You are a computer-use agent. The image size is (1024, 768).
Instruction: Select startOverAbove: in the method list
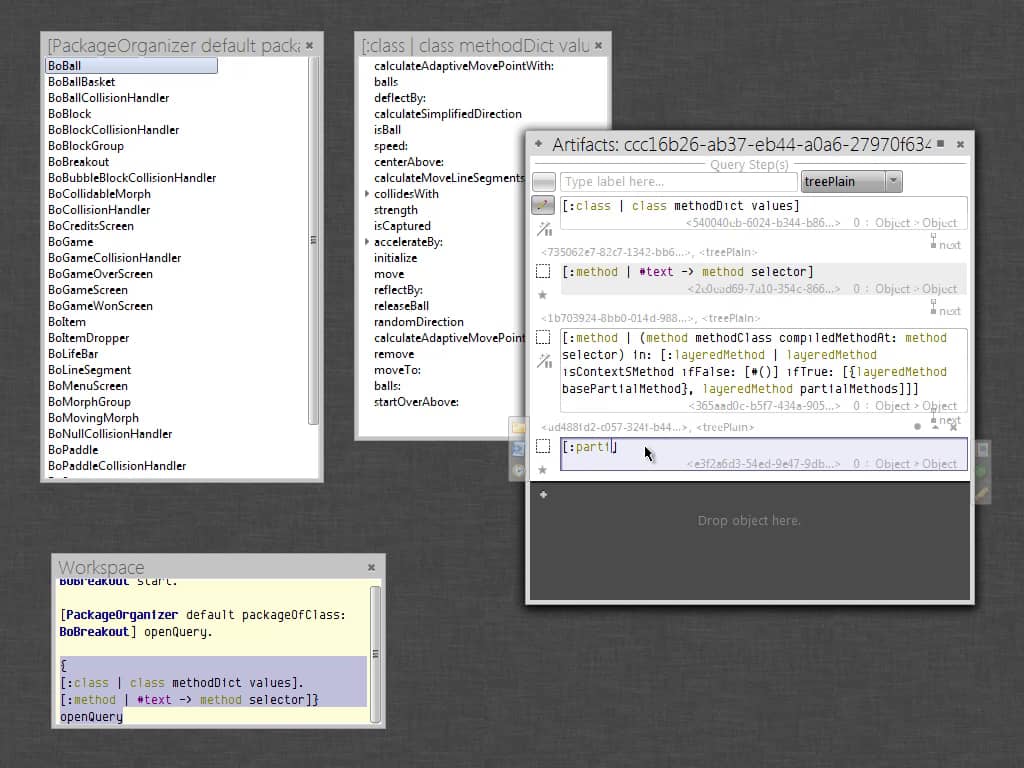416,402
